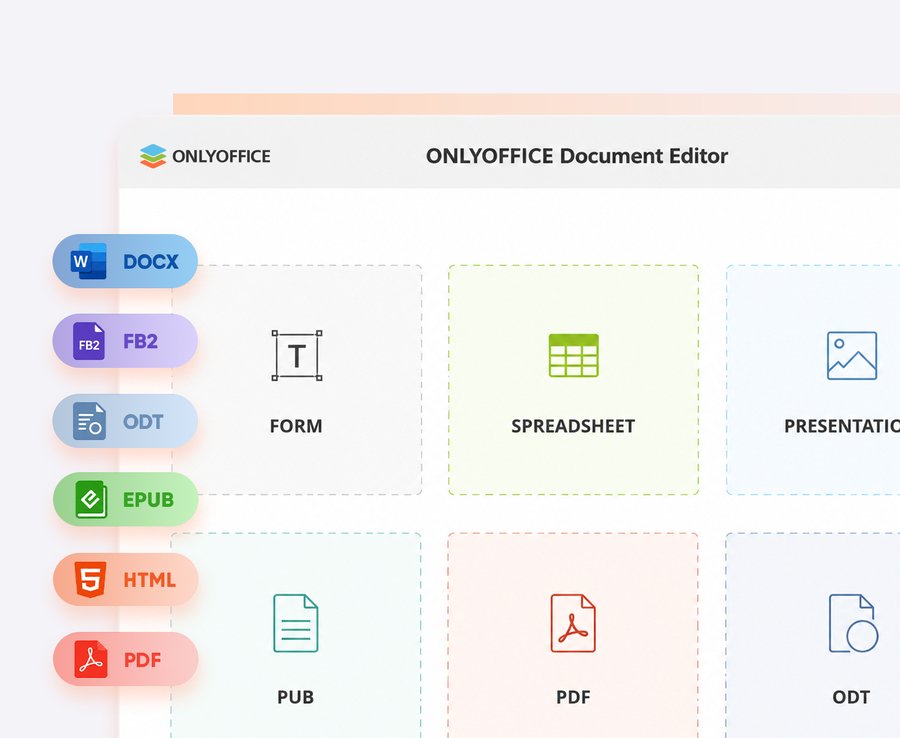
Task: Click the ONLYOFFICE Document Editor title
Action: 576,156
